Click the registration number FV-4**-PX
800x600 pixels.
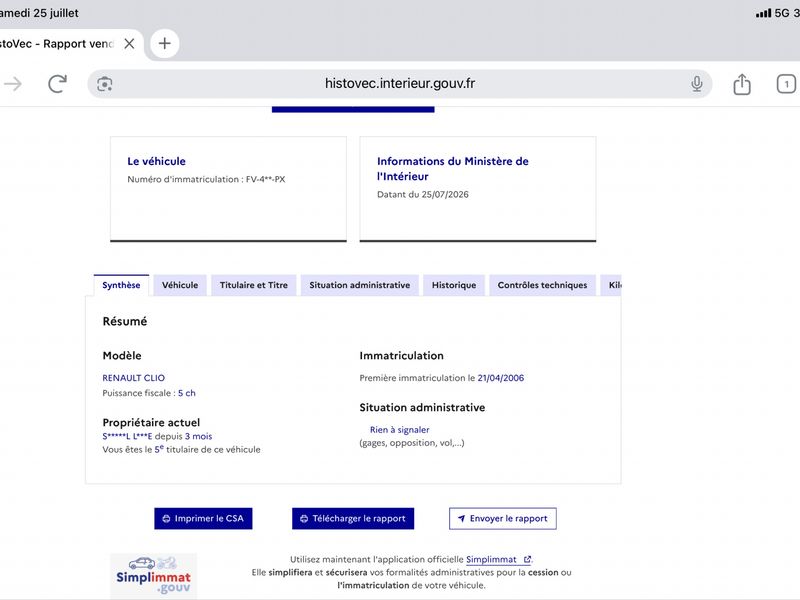265,179
